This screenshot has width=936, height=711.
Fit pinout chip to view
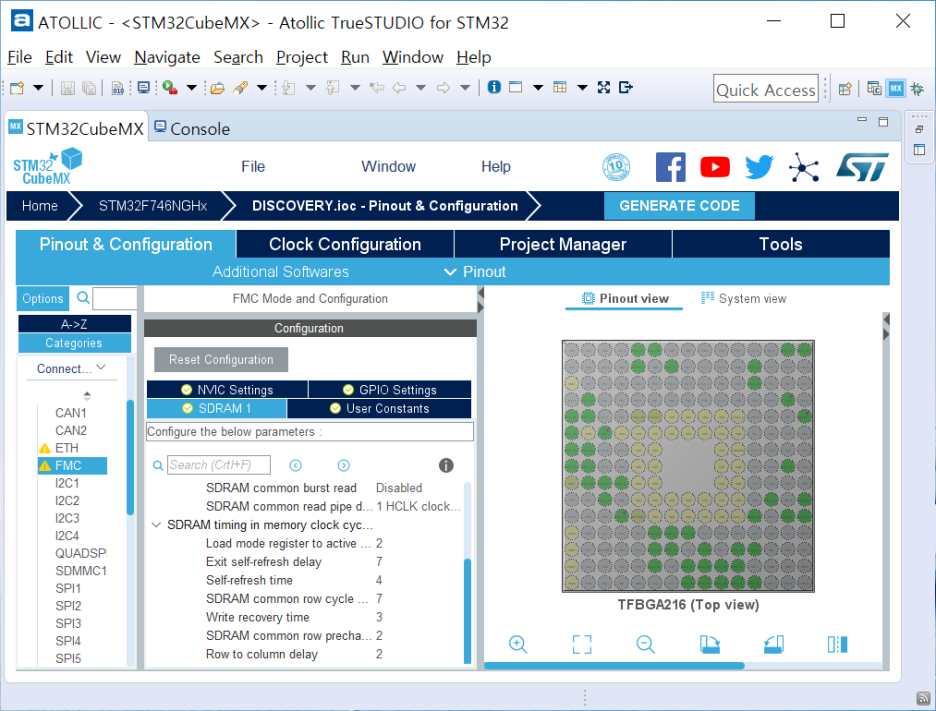(x=581, y=644)
